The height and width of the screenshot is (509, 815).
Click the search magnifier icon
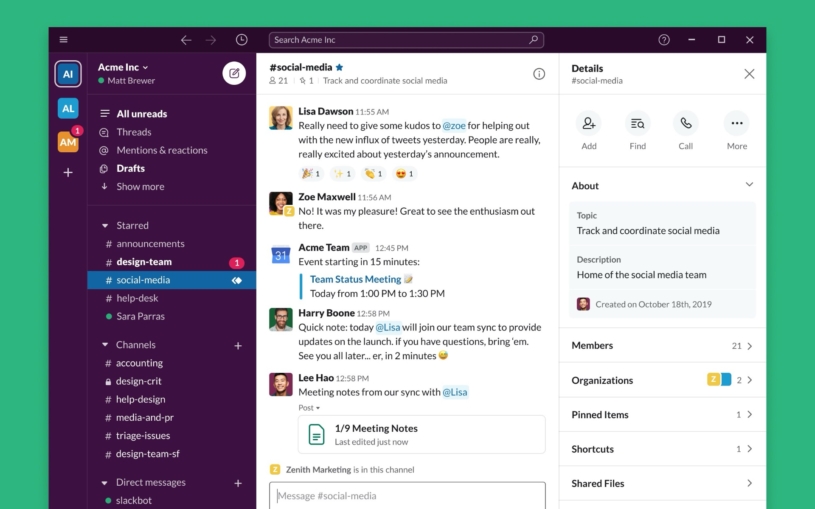pos(533,40)
